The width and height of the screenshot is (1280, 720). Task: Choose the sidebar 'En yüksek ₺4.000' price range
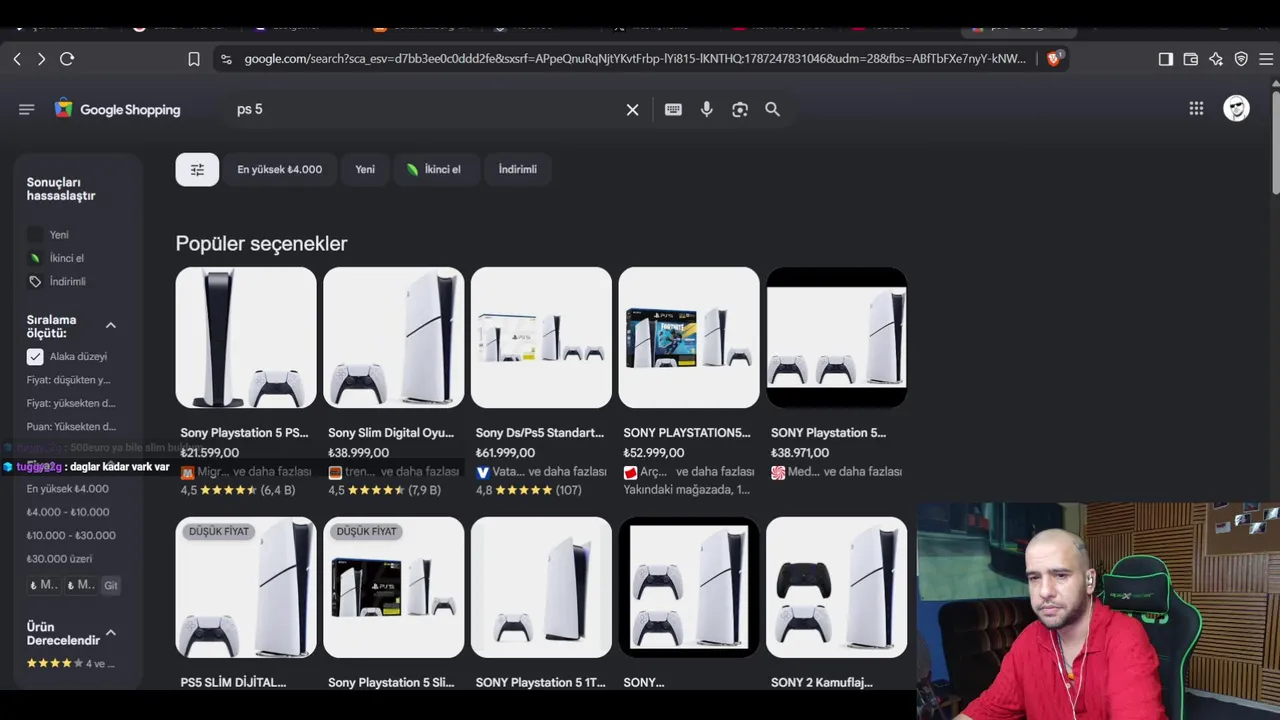pyautogui.click(x=68, y=489)
